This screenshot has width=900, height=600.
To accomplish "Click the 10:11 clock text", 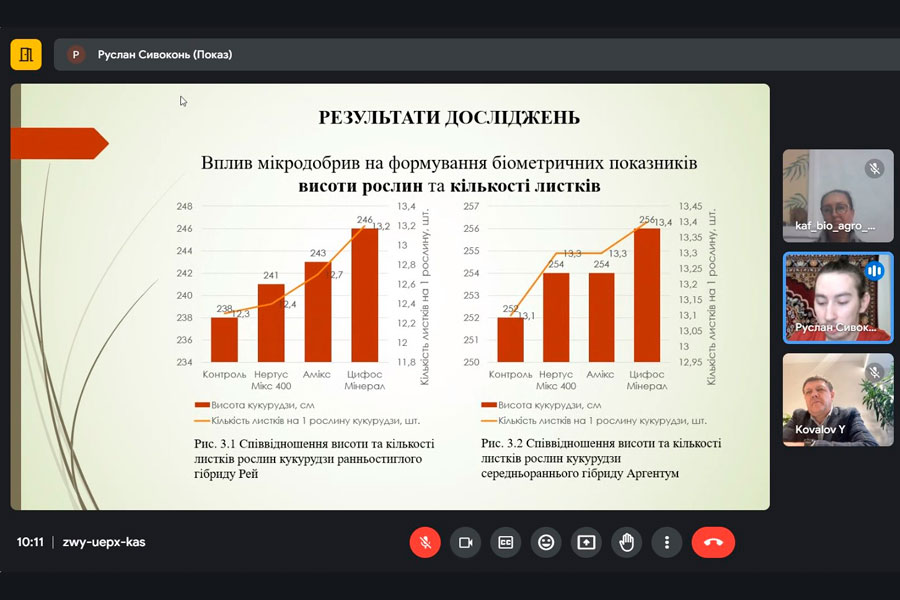I will click(x=30, y=542).
